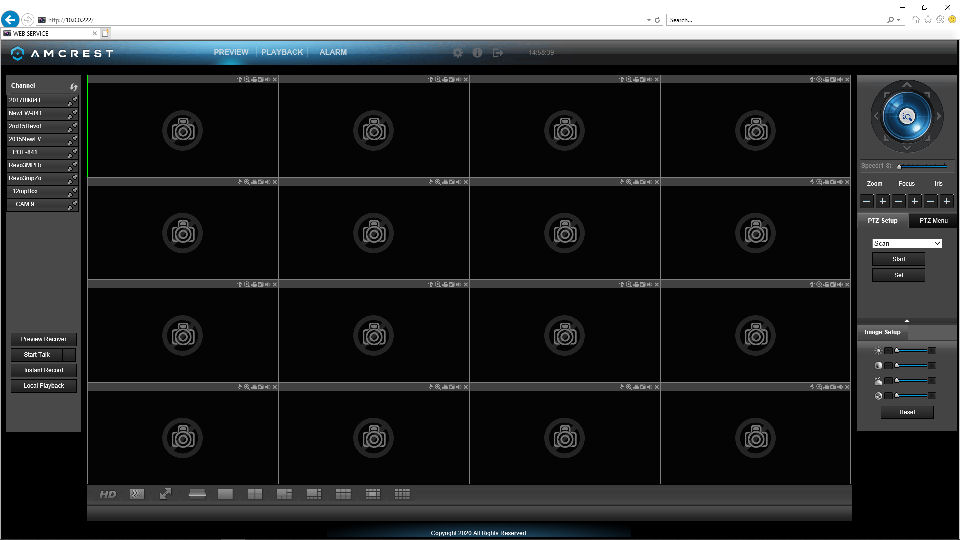This screenshot has height=540, width=960.
Task: Choose the six-window split layout
Action: pos(284,494)
